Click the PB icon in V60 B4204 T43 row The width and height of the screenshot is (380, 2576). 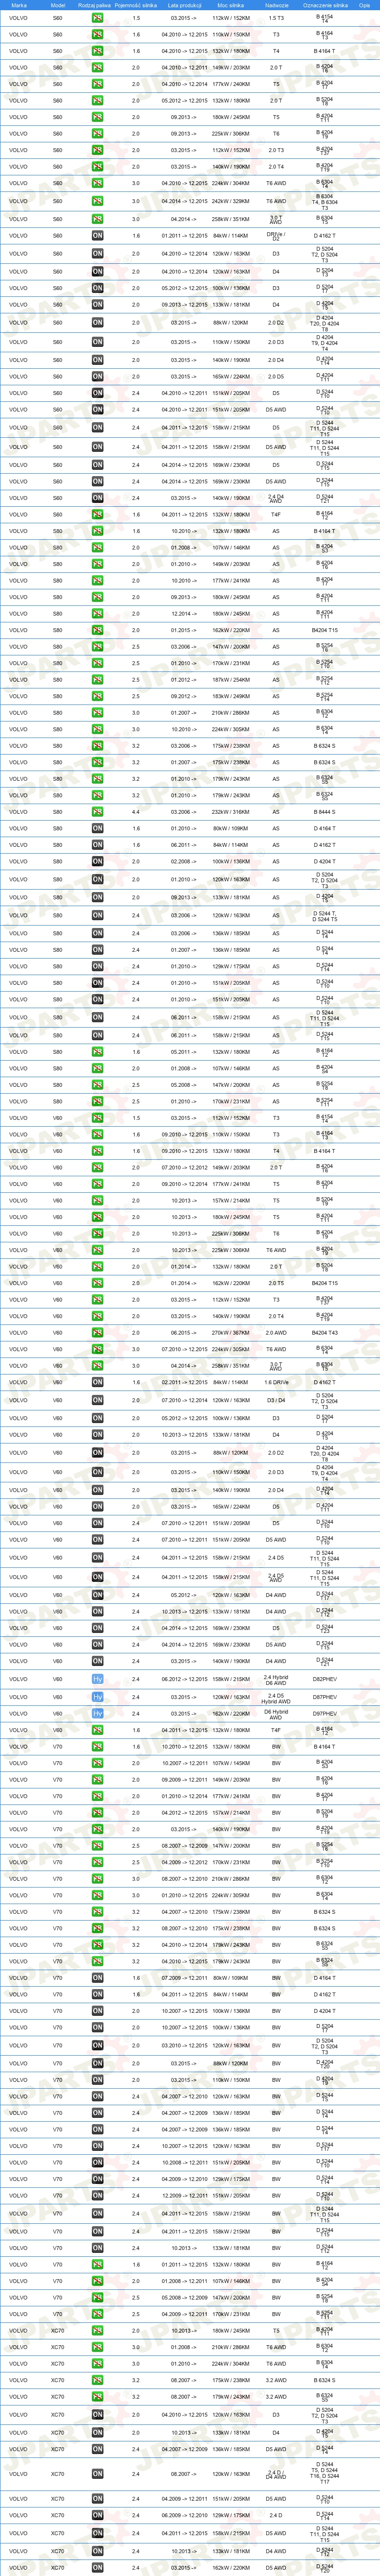tap(97, 1333)
